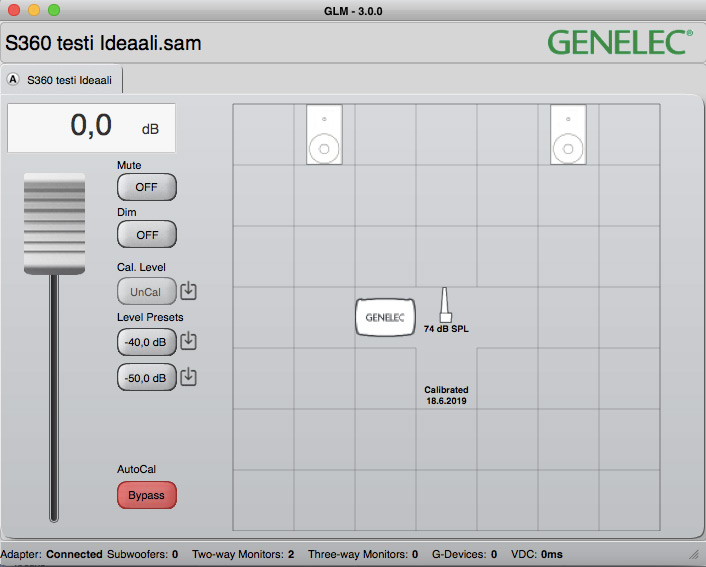Click the Level Presets label
The height and width of the screenshot is (567, 706).
[x=150, y=317]
